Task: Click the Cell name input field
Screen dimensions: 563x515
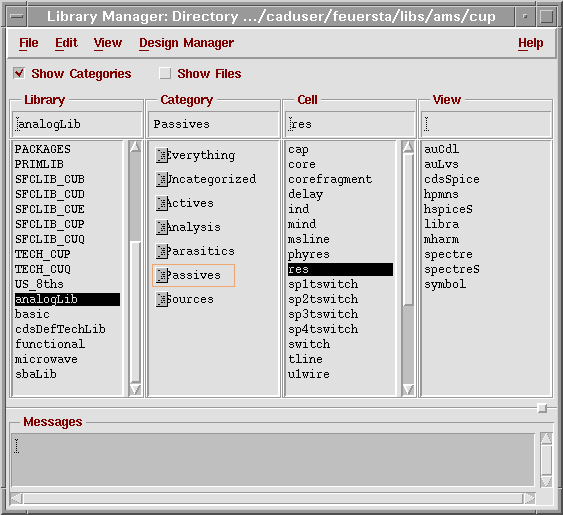Action: (350, 124)
